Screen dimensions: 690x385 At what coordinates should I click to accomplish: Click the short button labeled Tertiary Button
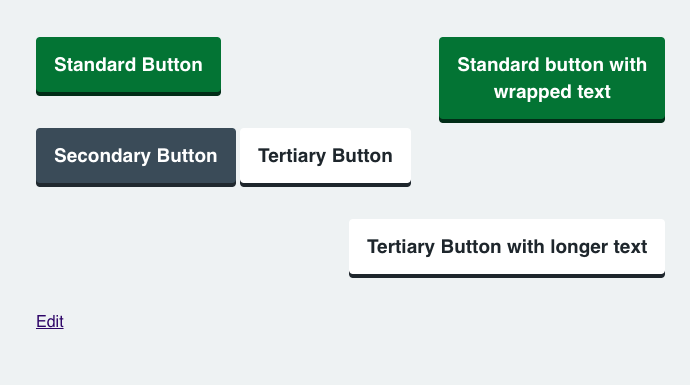pyautogui.click(x=325, y=157)
